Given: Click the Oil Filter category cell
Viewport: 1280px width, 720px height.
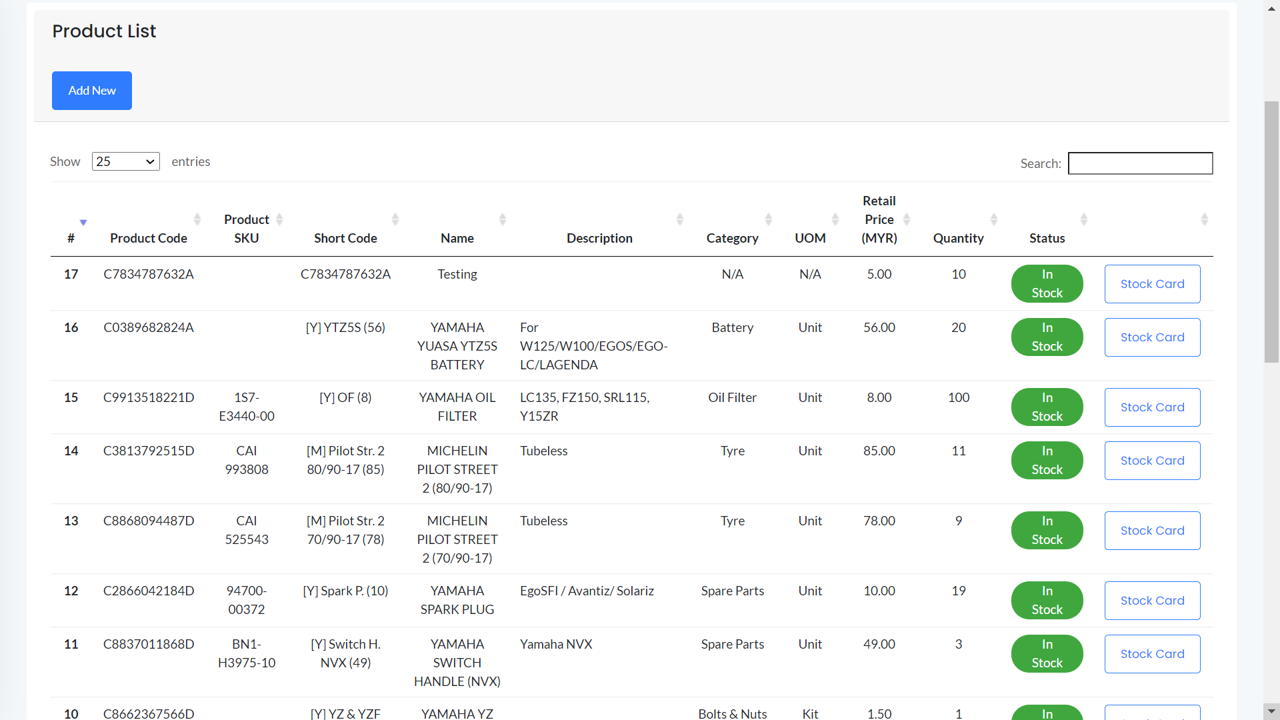Looking at the screenshot, I should tap(732, 397).
